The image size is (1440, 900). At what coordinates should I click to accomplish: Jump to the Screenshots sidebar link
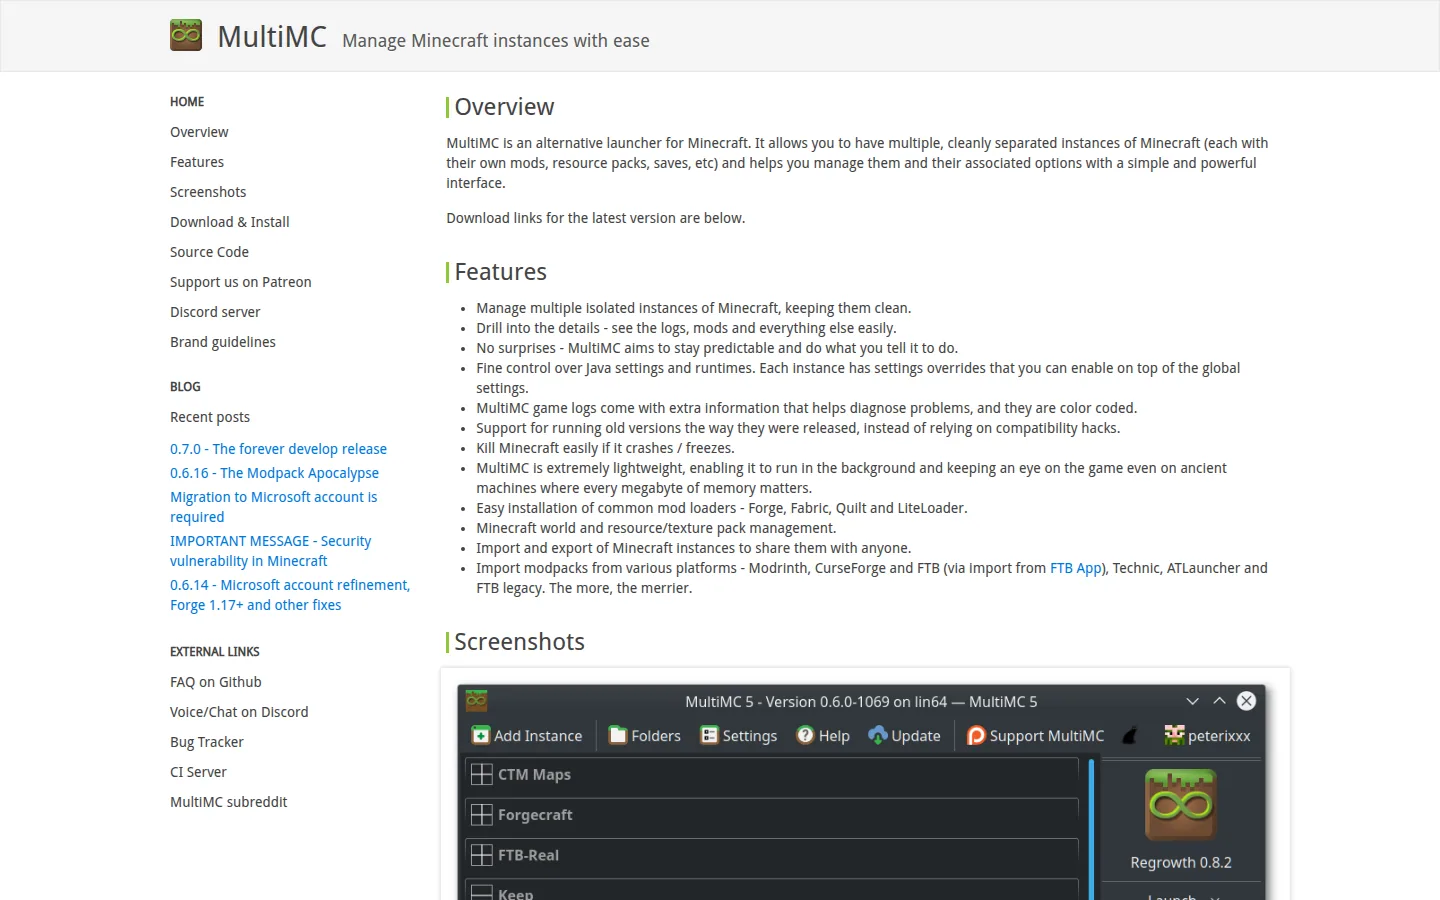[208, 192]
